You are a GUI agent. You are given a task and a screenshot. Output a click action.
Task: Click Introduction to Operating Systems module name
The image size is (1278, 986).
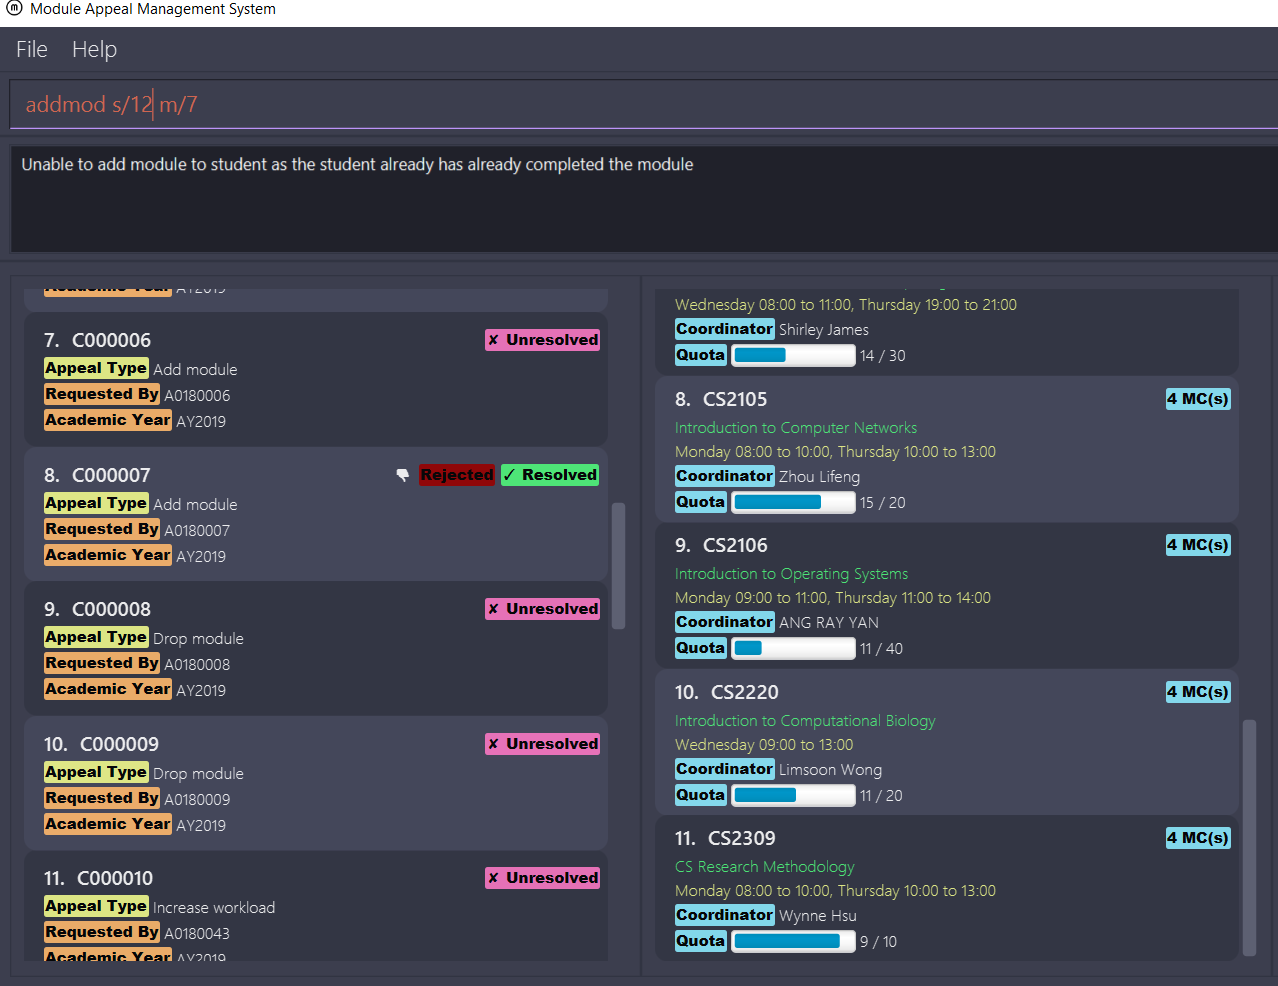pos(791,573)
